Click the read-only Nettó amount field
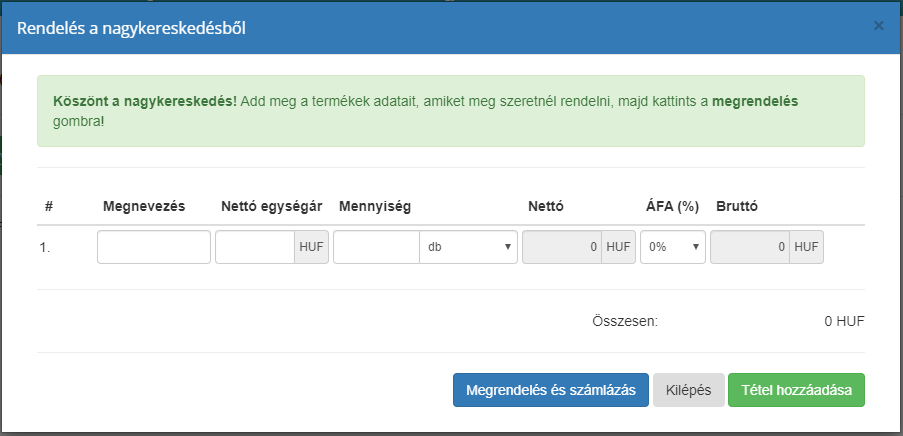903x436 pixels. point(562,247)
